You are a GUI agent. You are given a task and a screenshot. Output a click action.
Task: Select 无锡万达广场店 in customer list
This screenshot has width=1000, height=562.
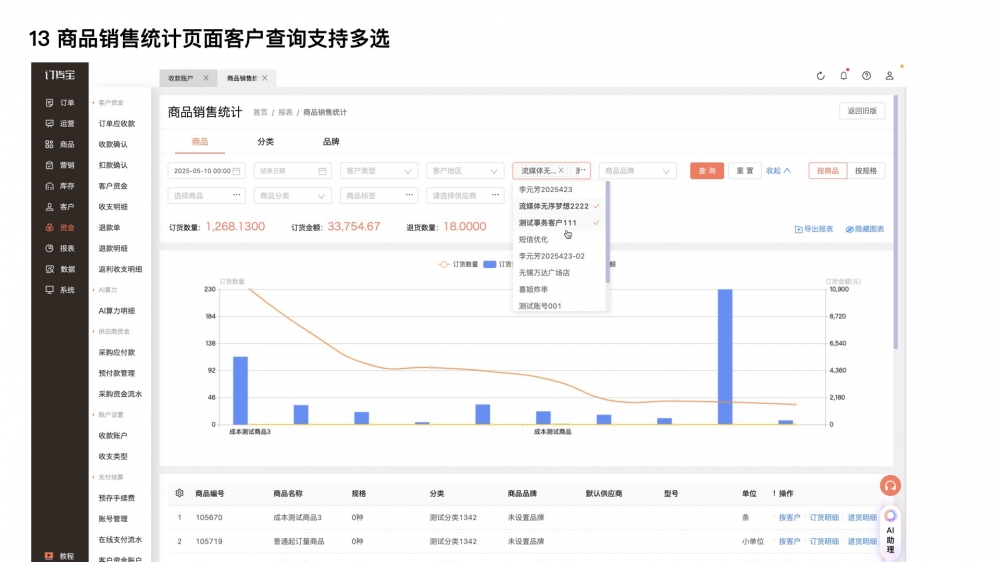(x=559, y=272)
